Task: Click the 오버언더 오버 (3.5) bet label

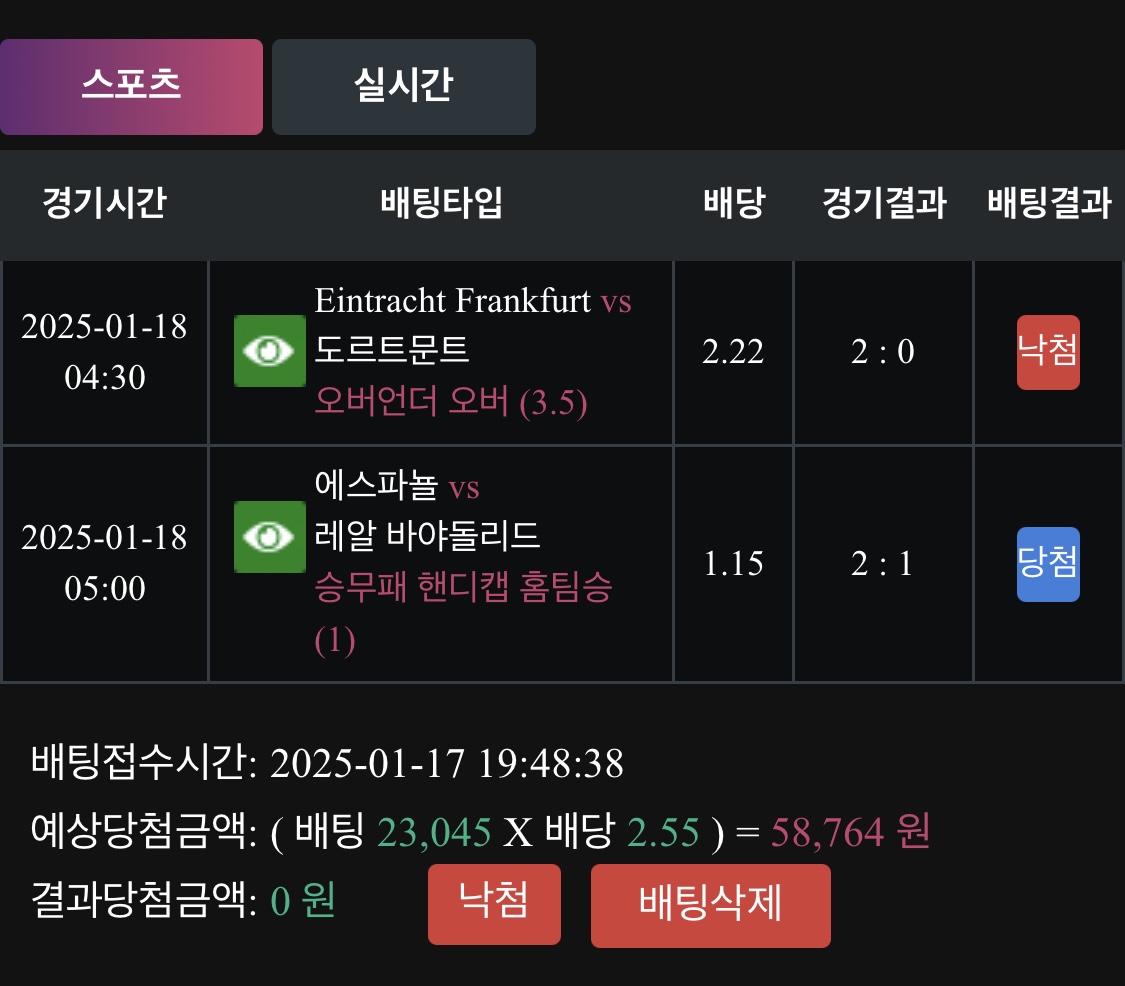Action: point(451,402)
